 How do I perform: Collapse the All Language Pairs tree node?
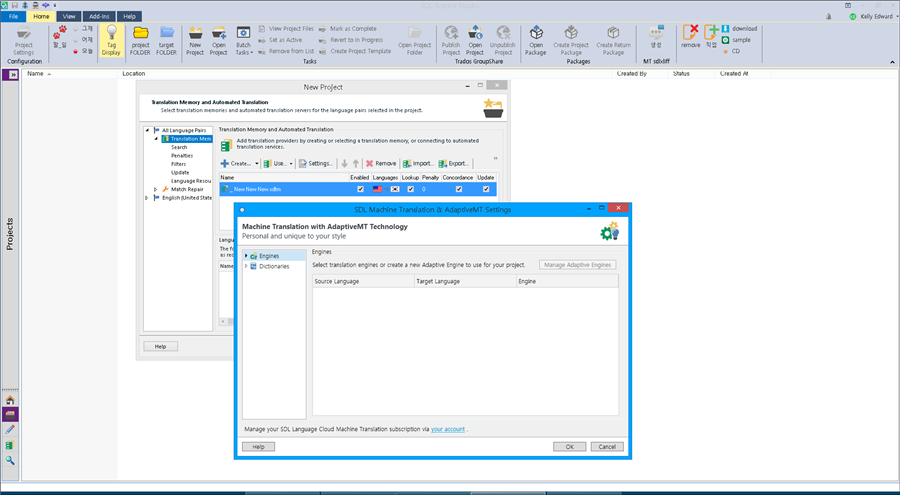pos(148,130)
